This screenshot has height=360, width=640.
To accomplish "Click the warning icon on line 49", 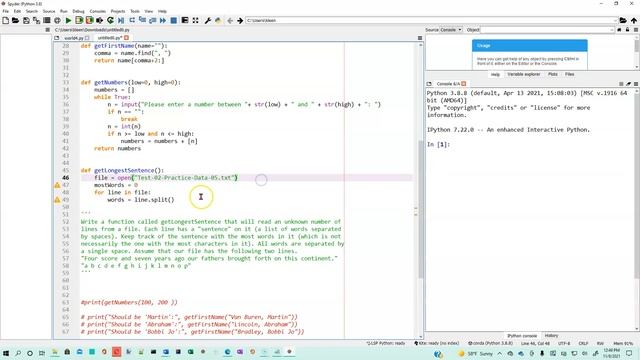I will pos(58,200).
